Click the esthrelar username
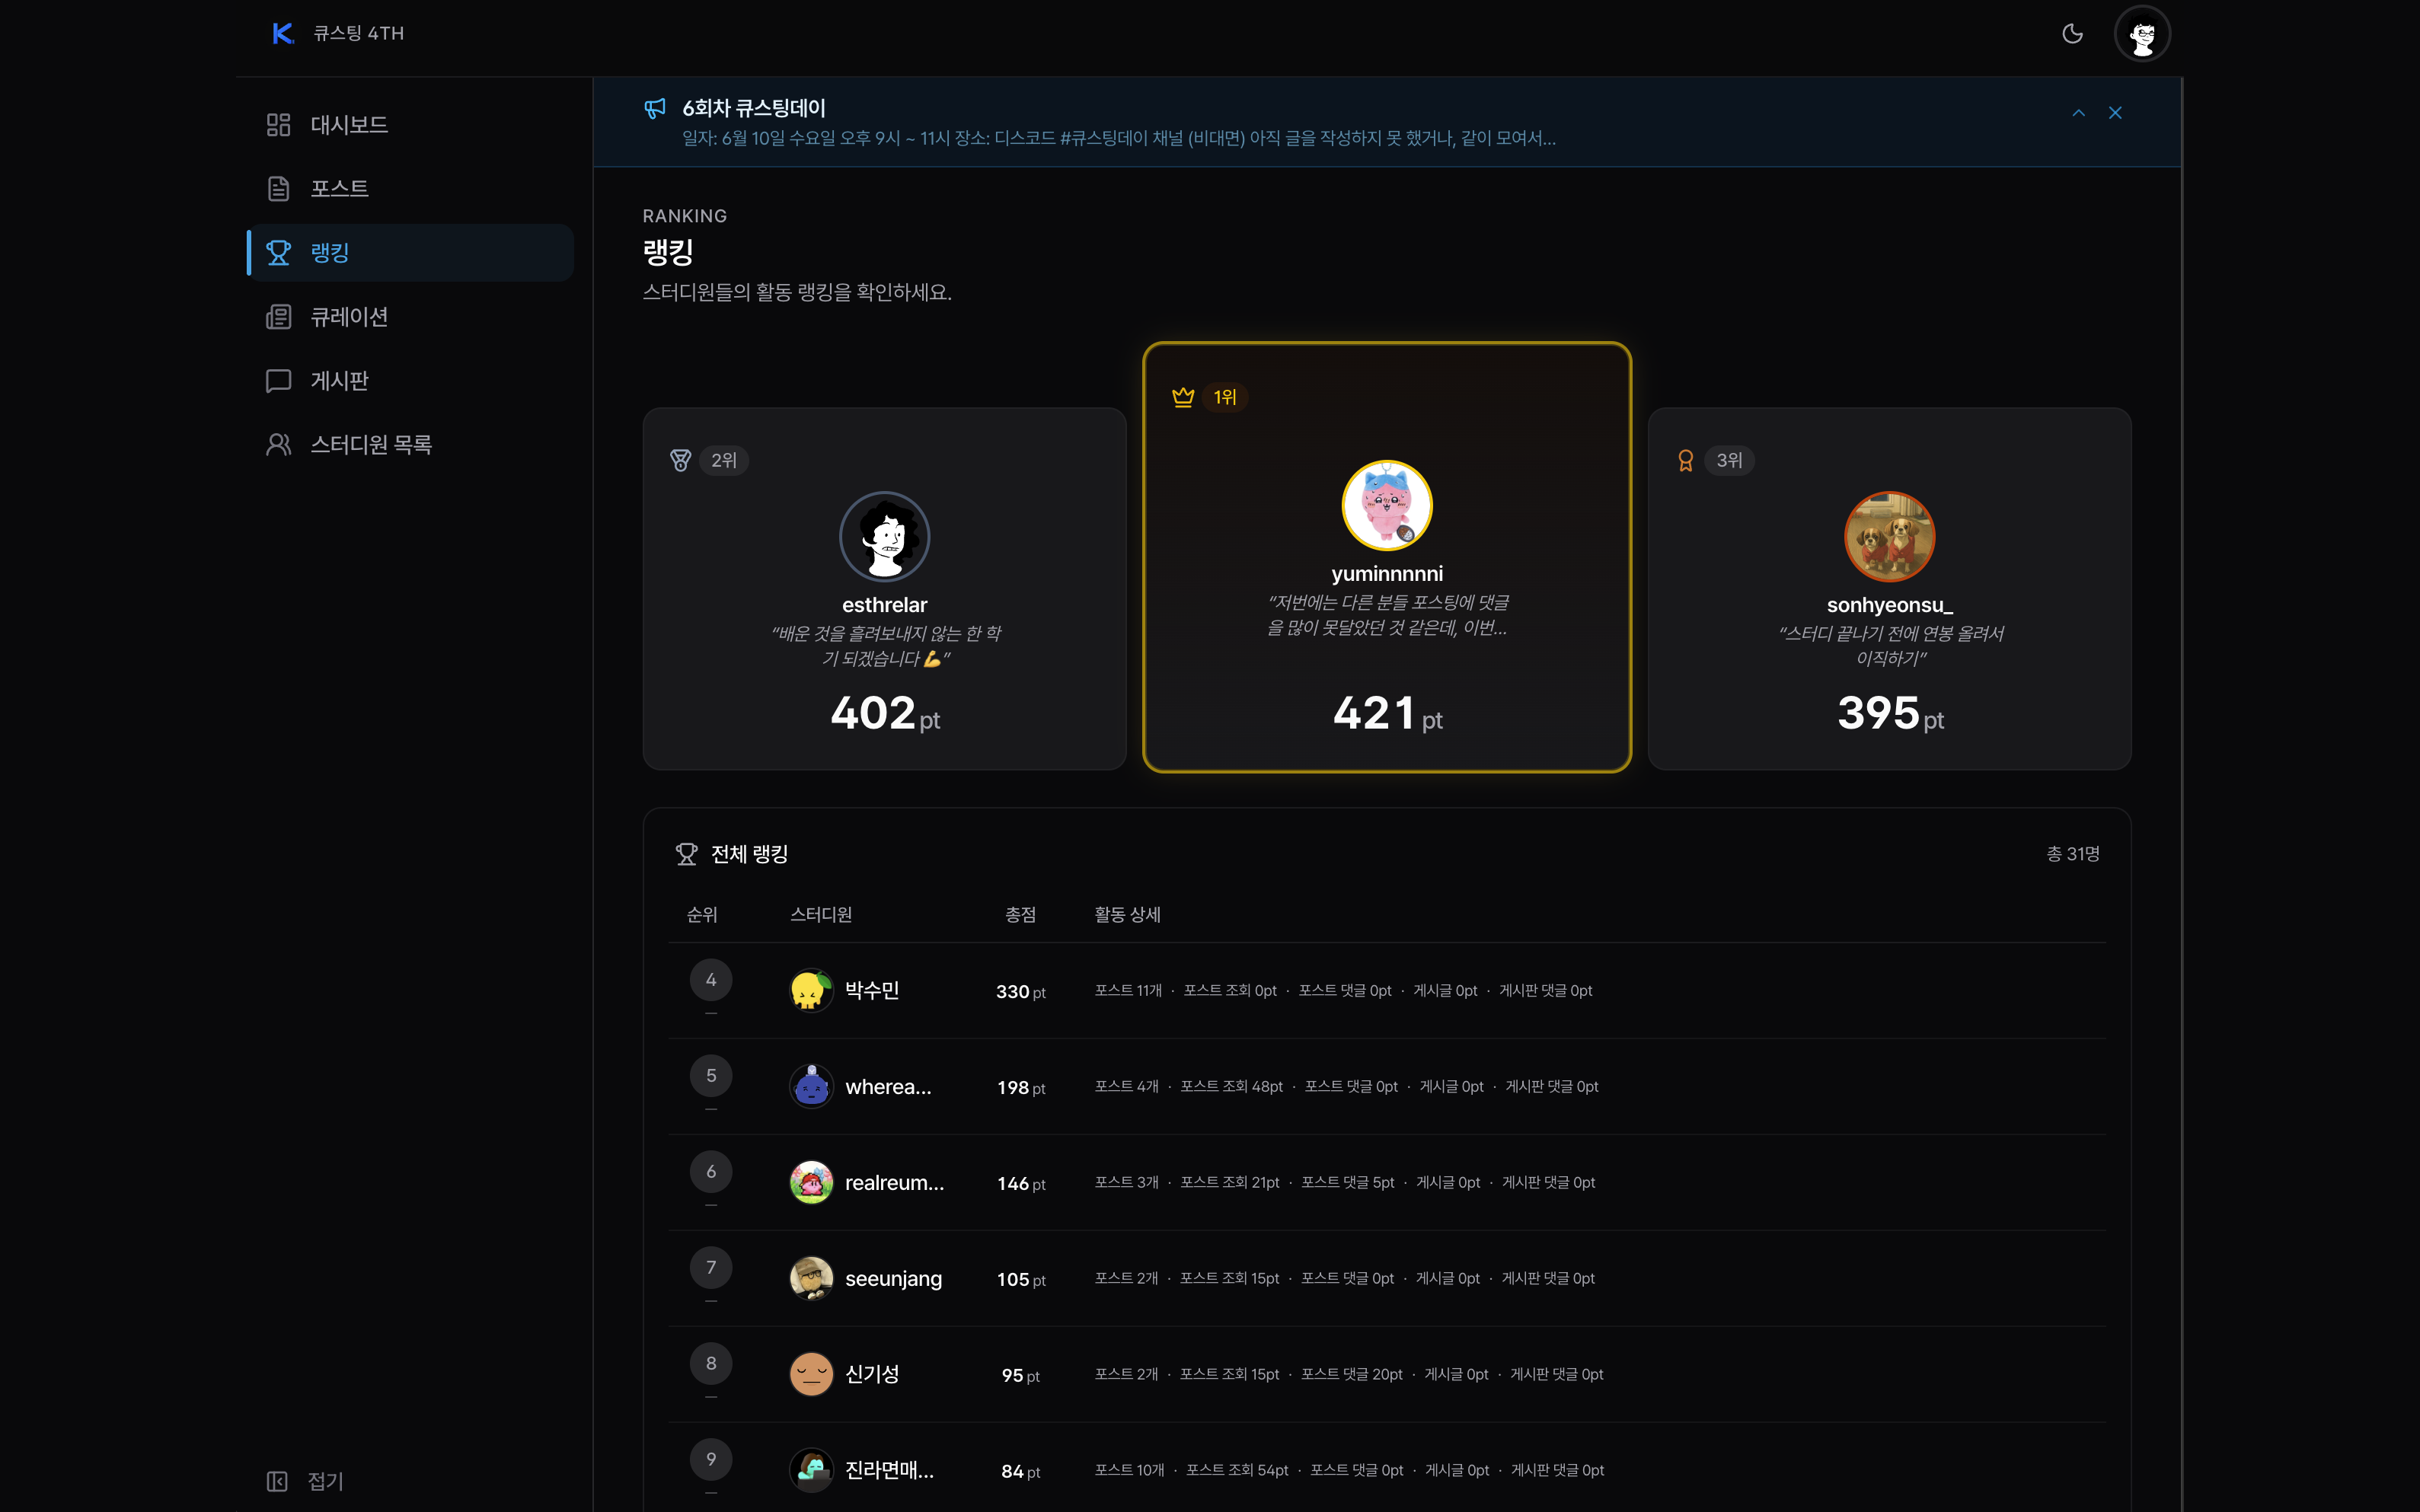 (884, 605)
